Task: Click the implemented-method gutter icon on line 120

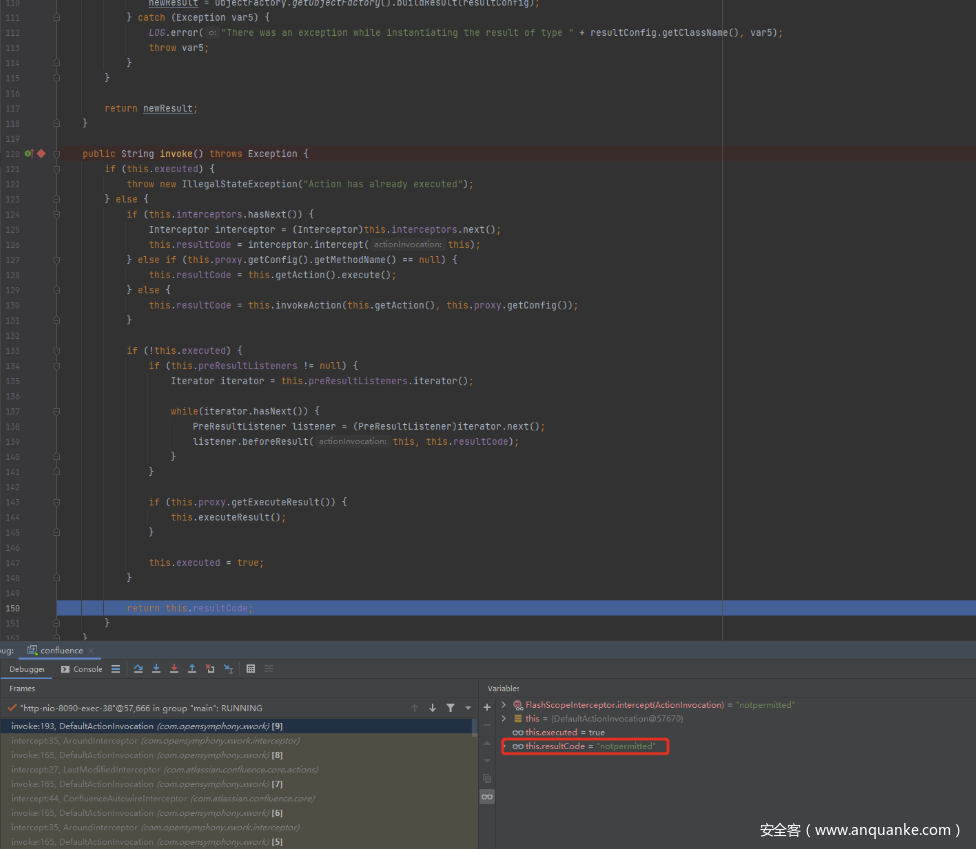Action: pyautogui.click(x=29, y=154)
